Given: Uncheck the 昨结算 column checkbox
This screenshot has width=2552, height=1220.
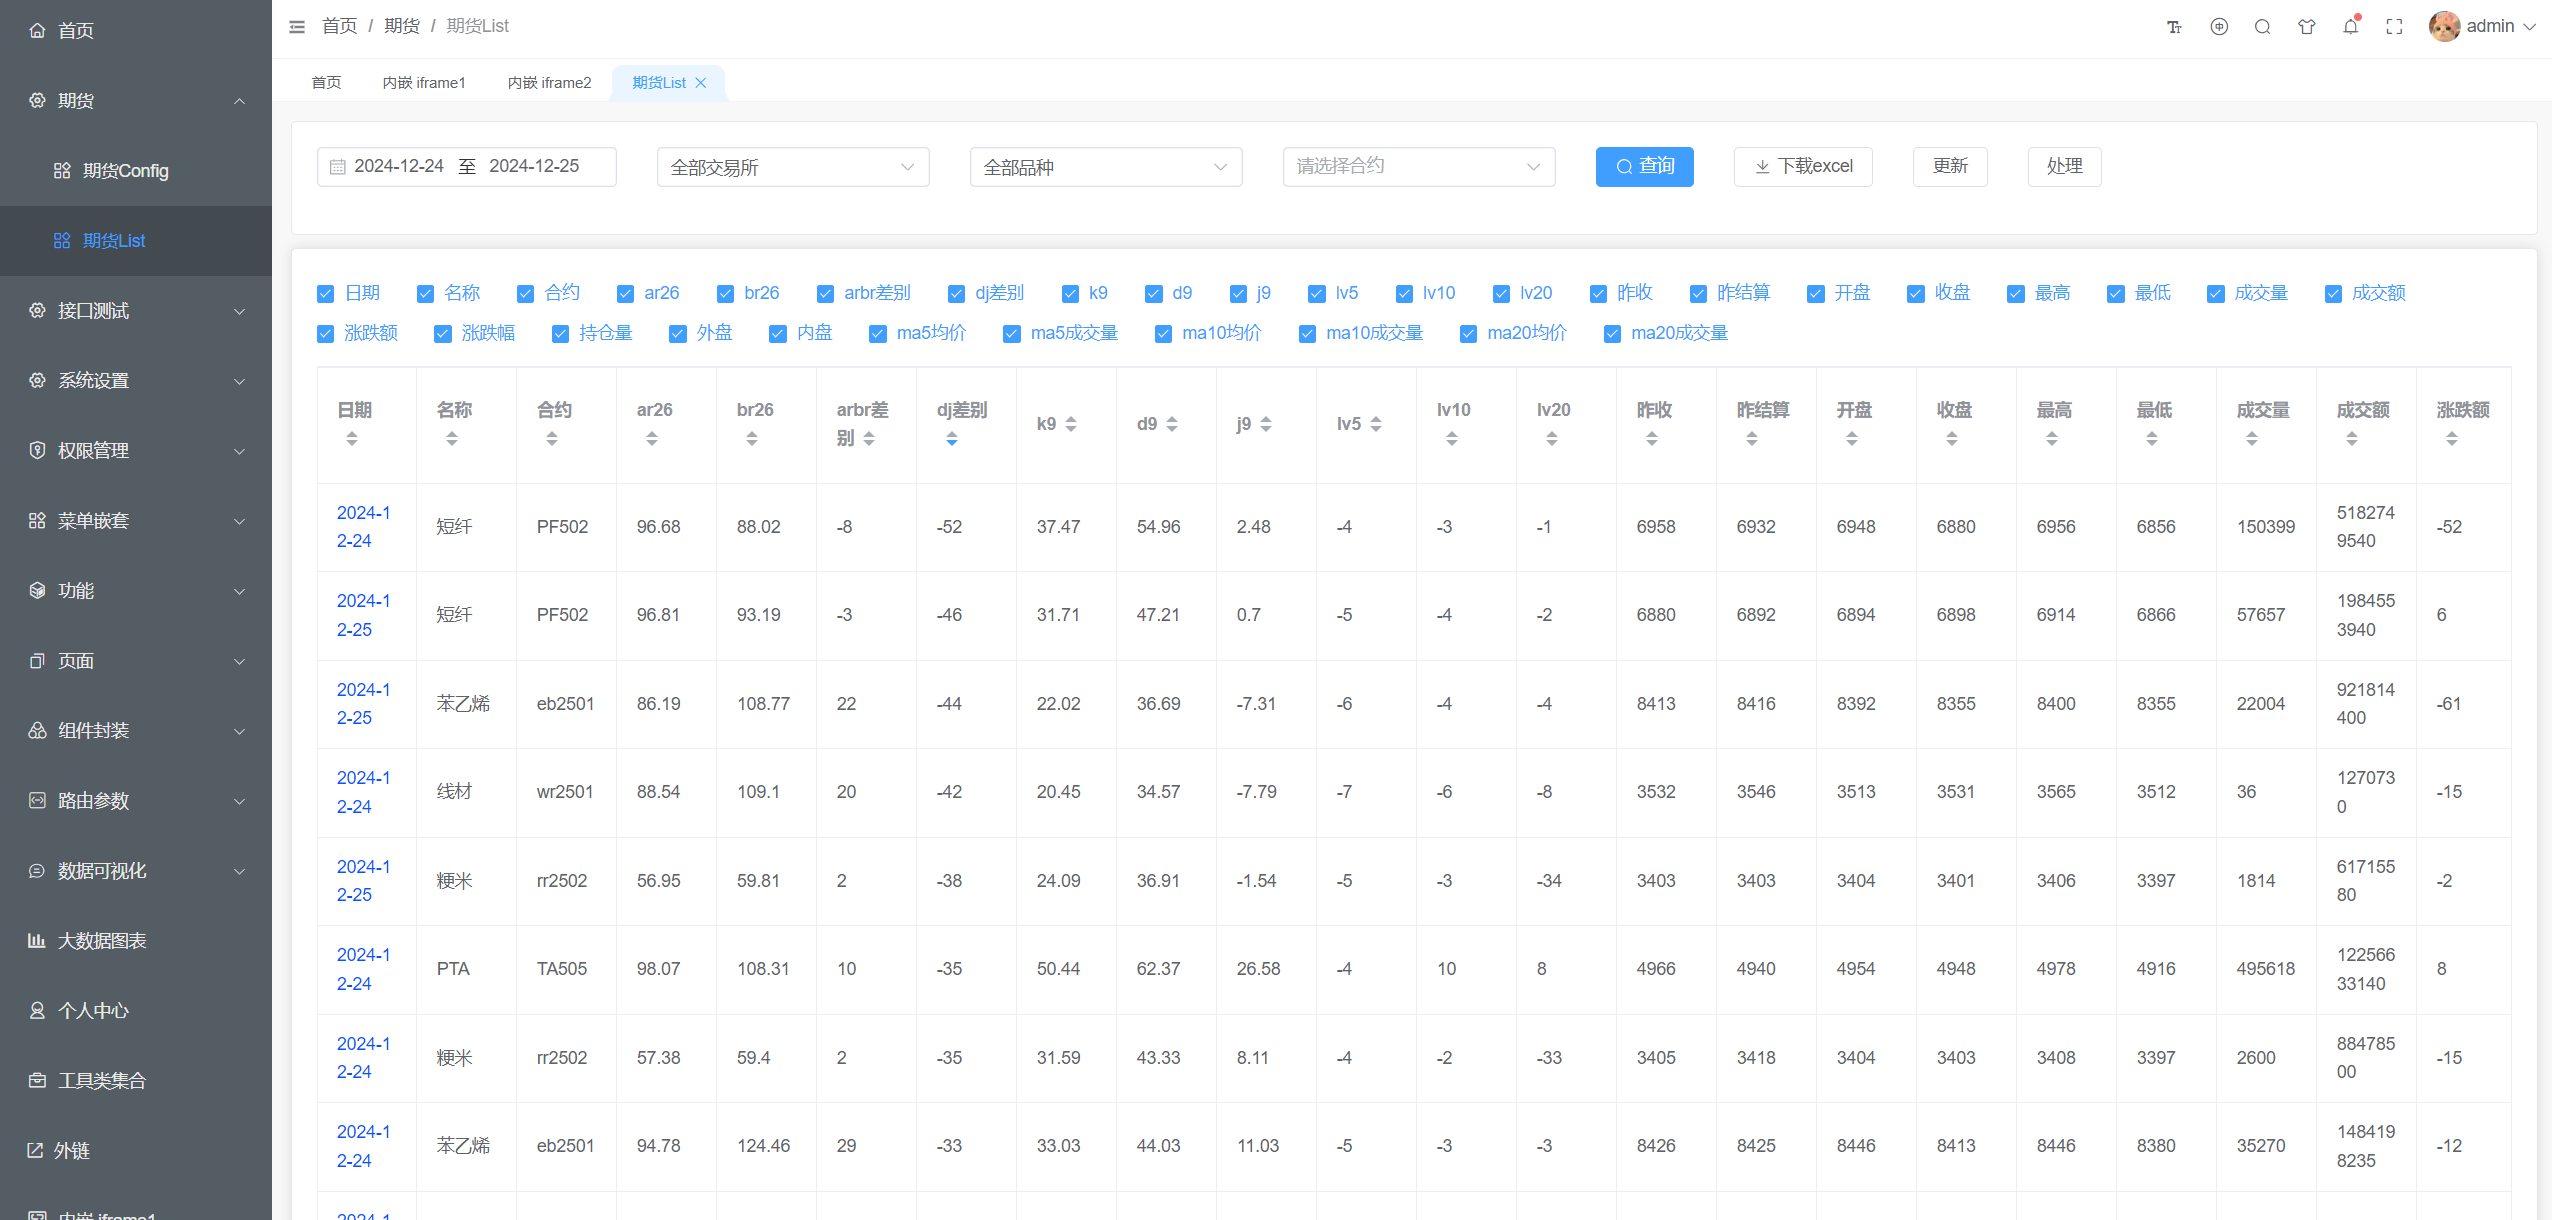Looking at the screenshot, I should [1698, 294].
